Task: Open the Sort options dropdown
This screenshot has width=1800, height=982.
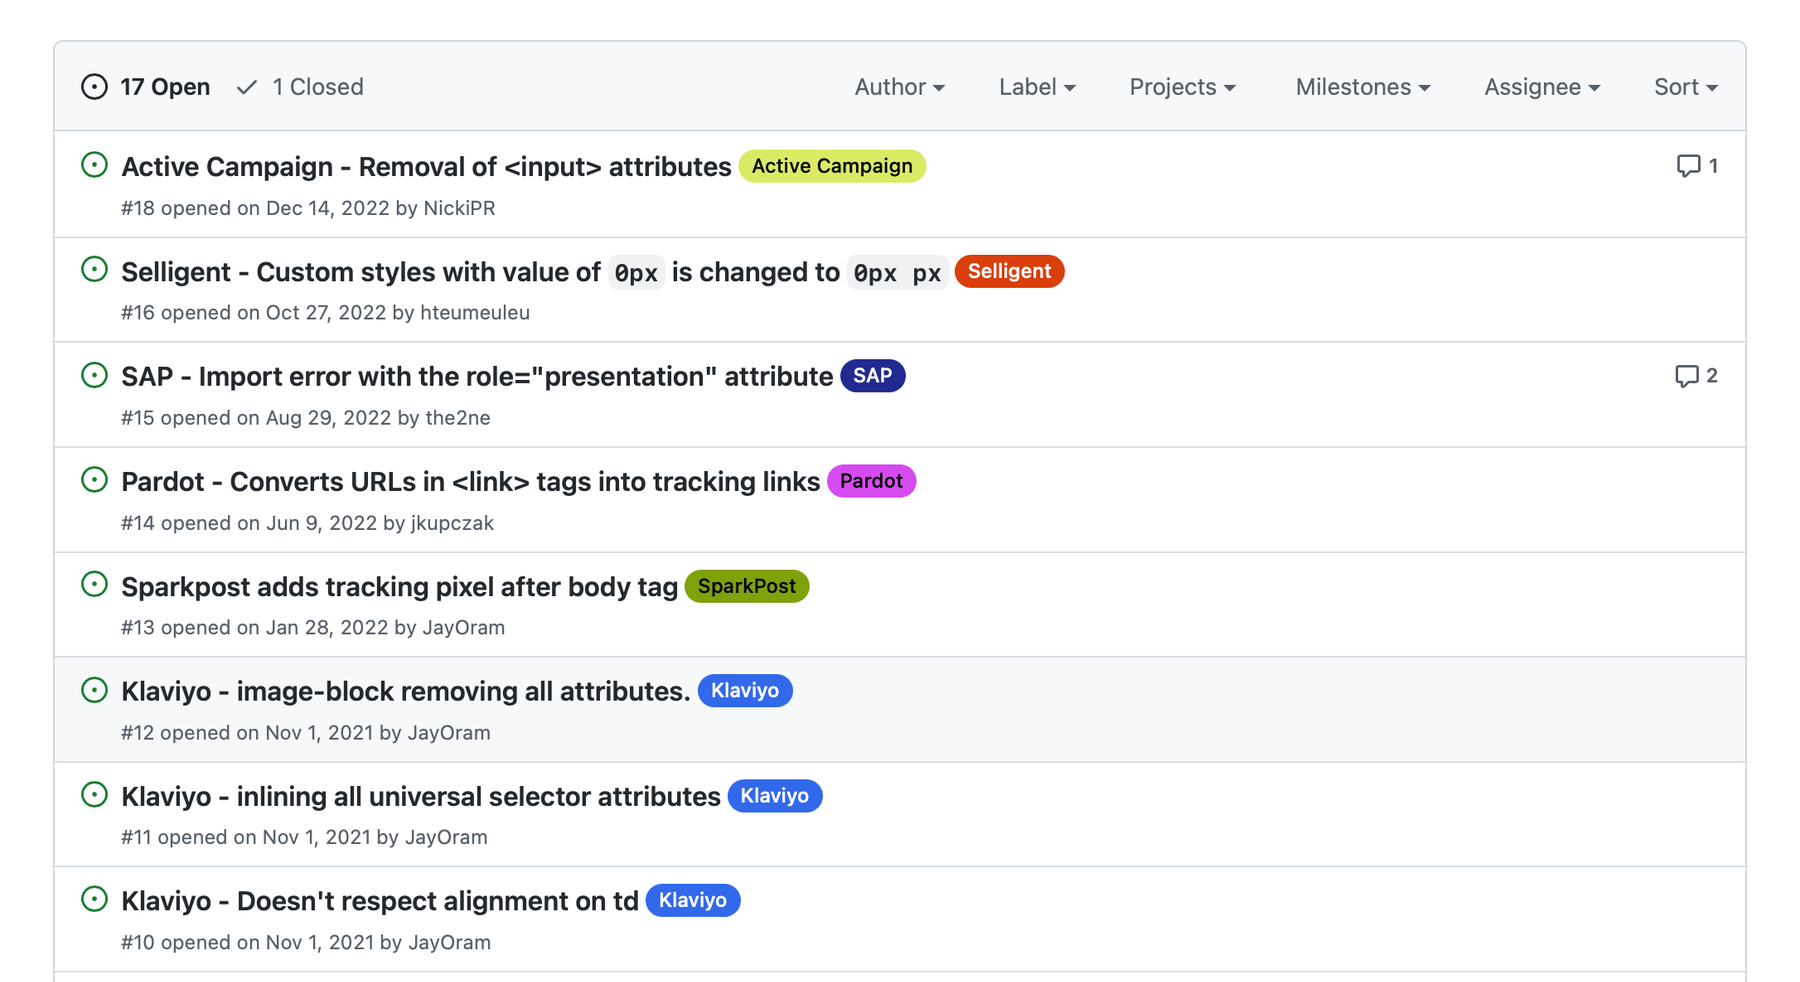Action: (1684, 87)
